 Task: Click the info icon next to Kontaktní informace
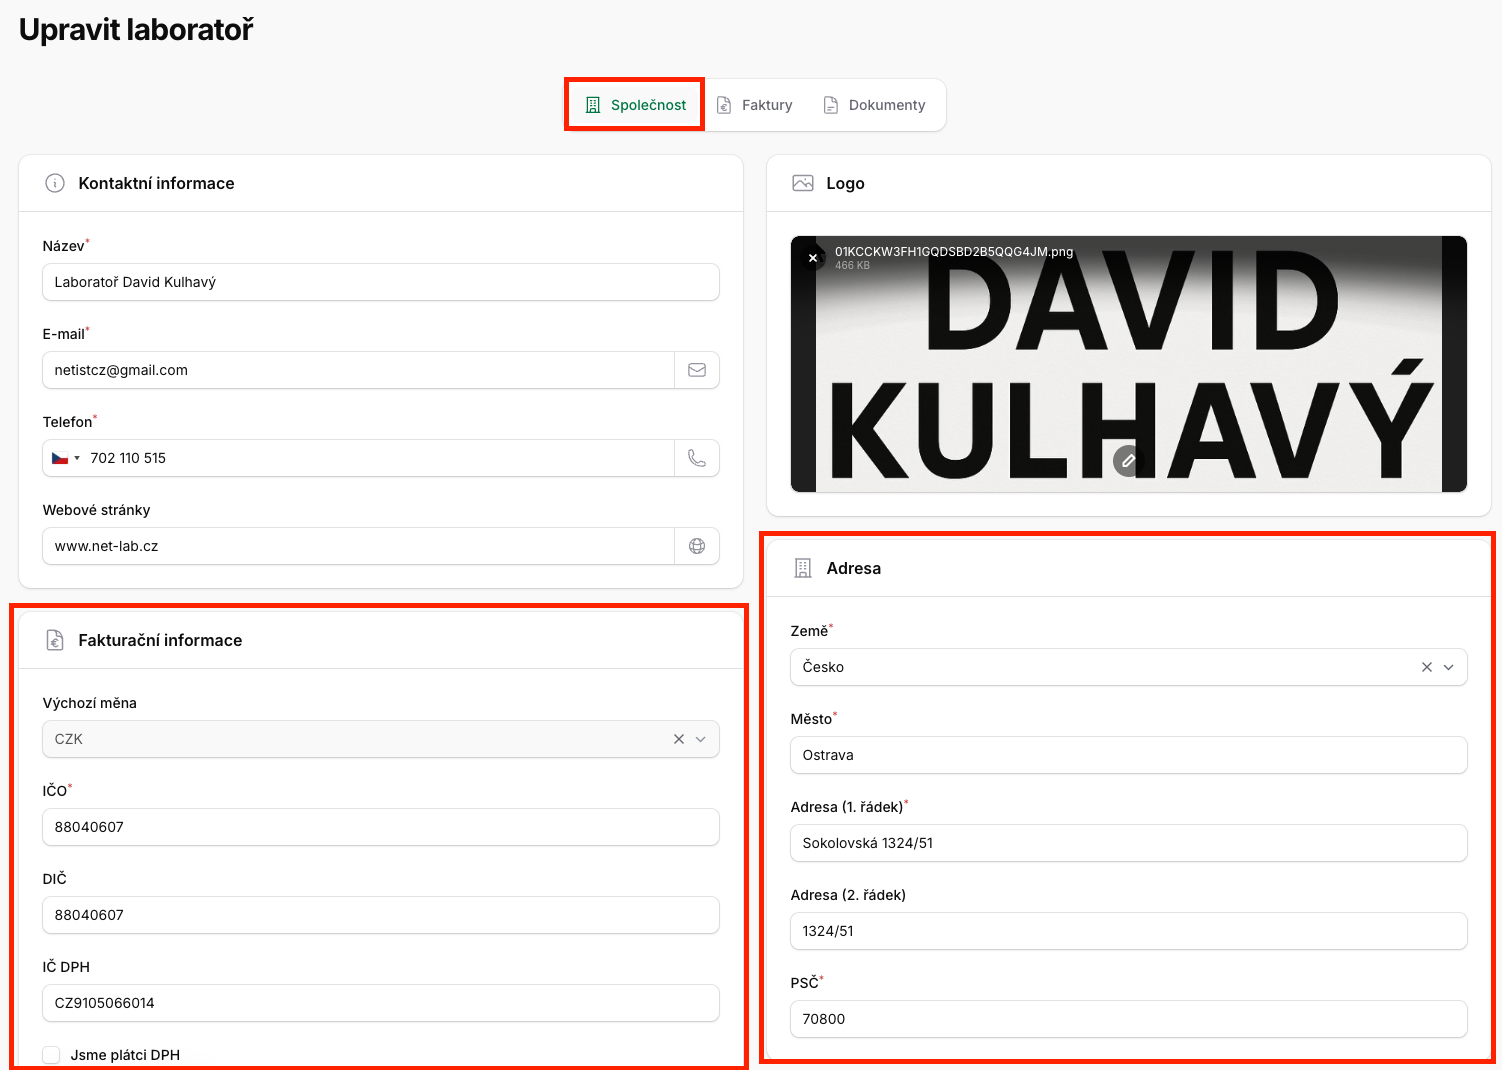[x=55, y=183]
